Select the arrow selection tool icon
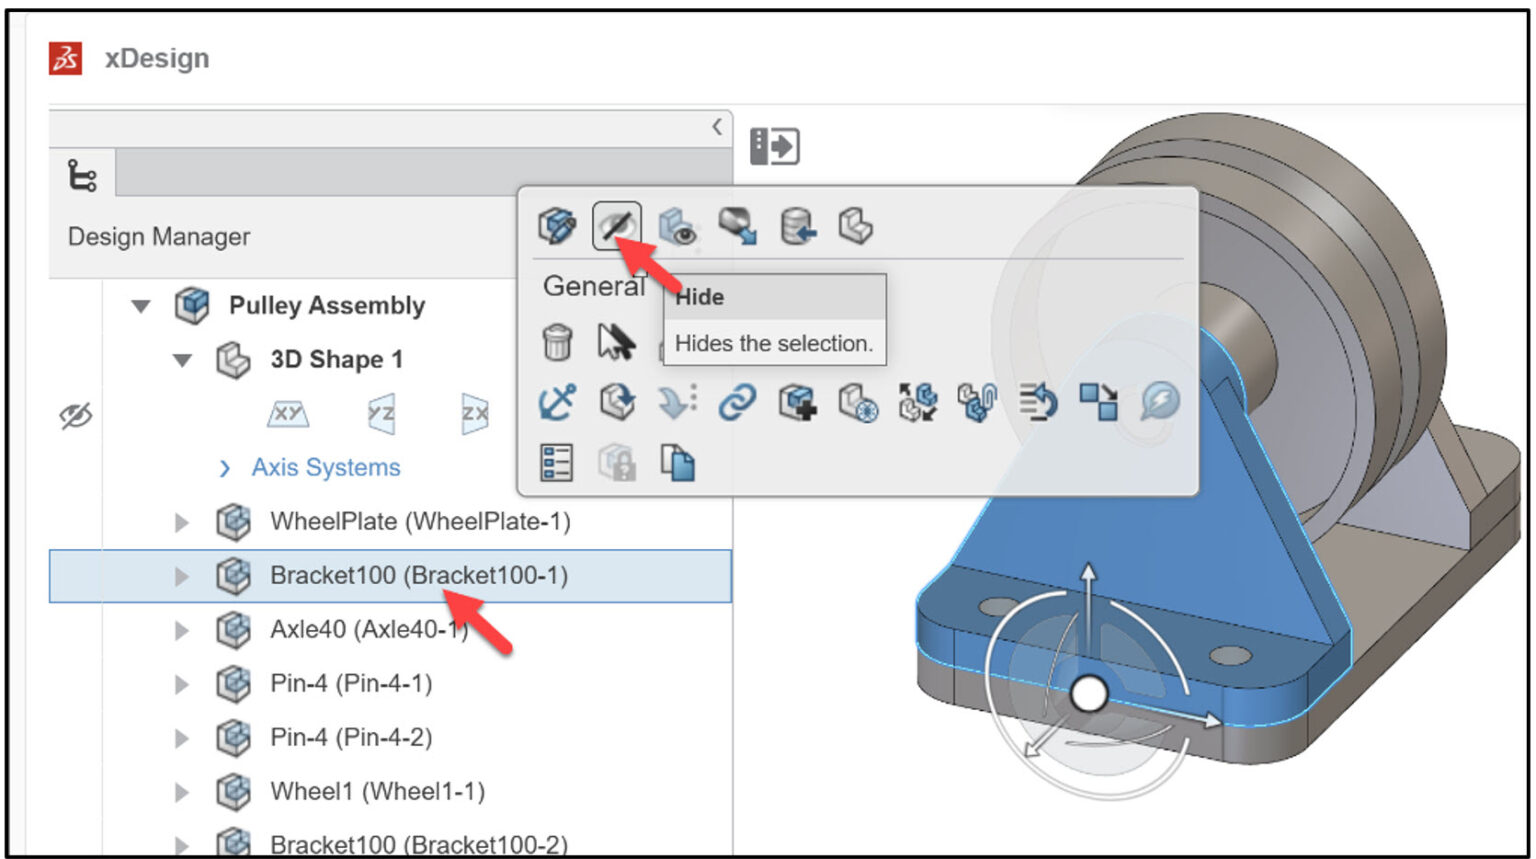1536x859 pixels. (x=617, y=343)
